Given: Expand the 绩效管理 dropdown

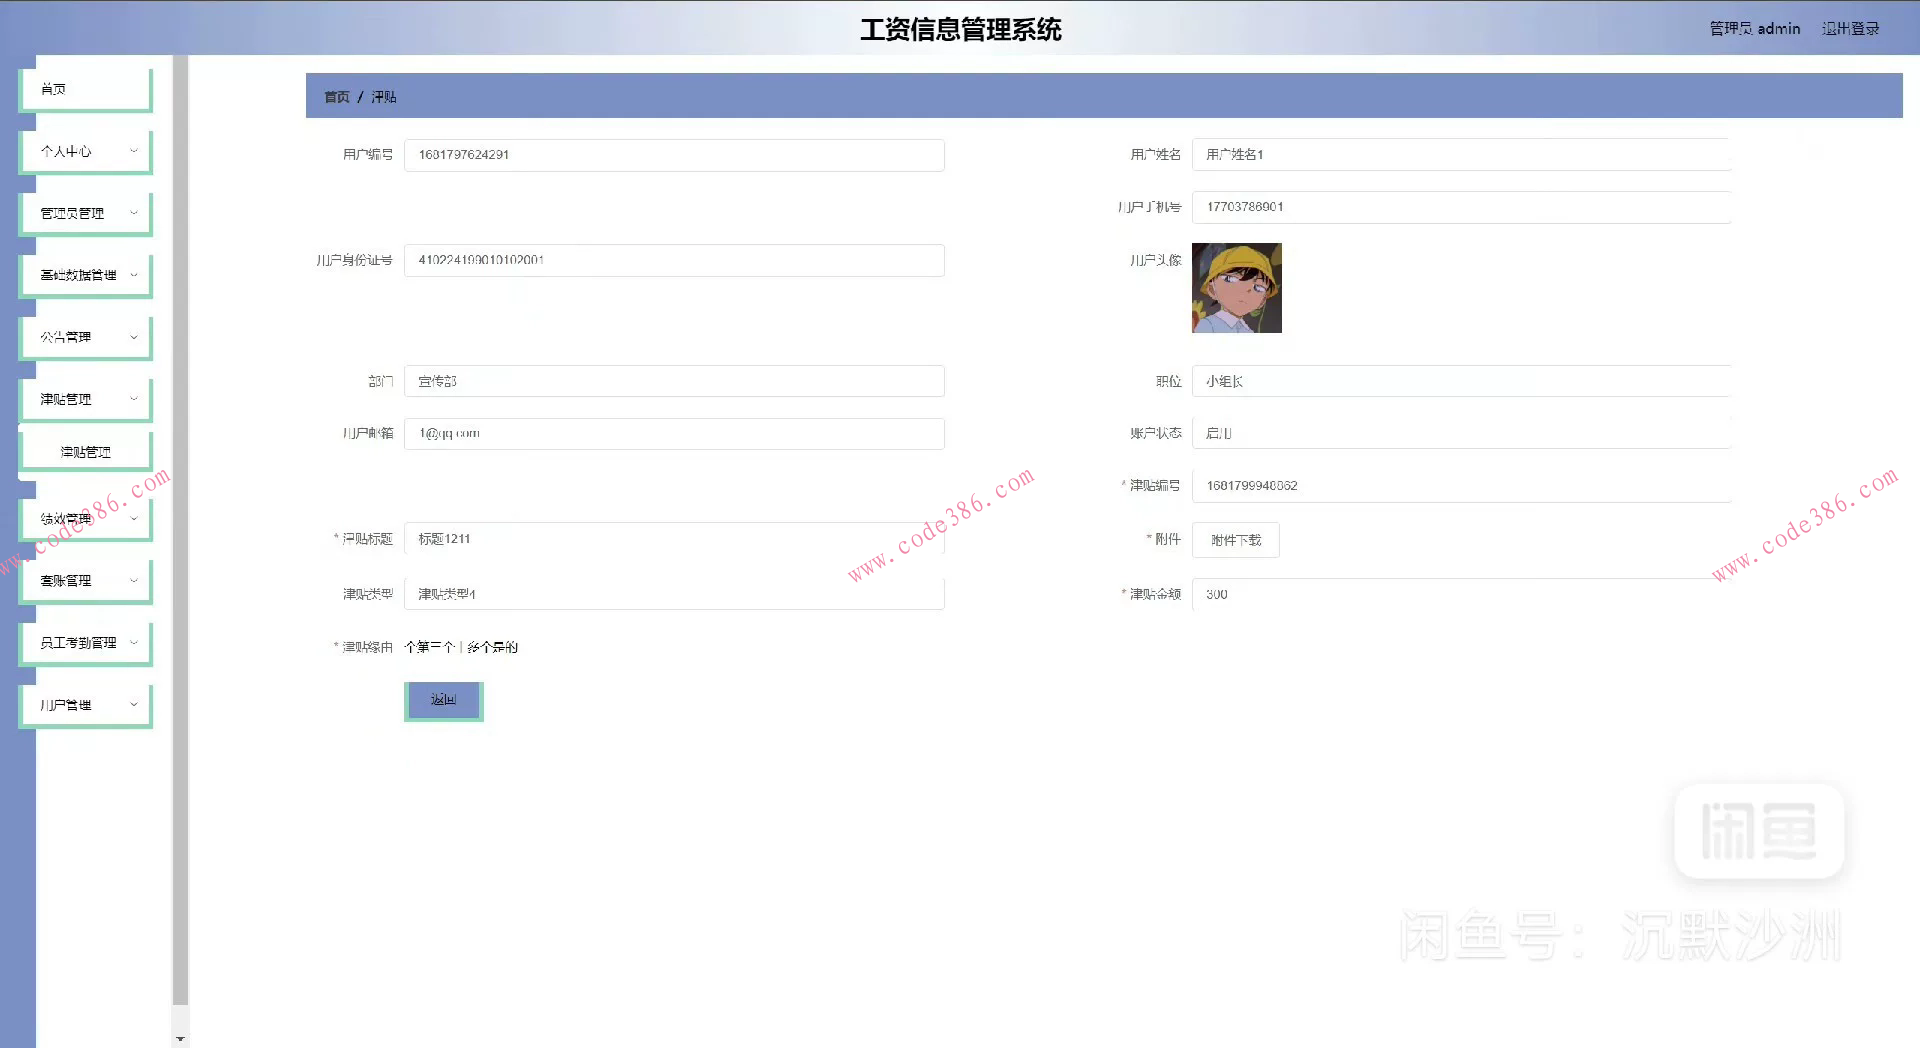Looking at the screenshot, I should point(85,518).
